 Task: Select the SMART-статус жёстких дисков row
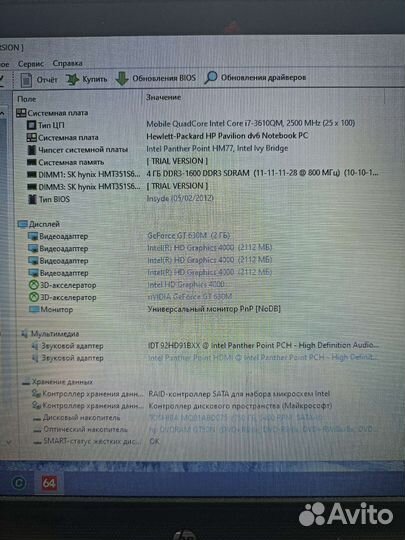click(x=96, y=441)
